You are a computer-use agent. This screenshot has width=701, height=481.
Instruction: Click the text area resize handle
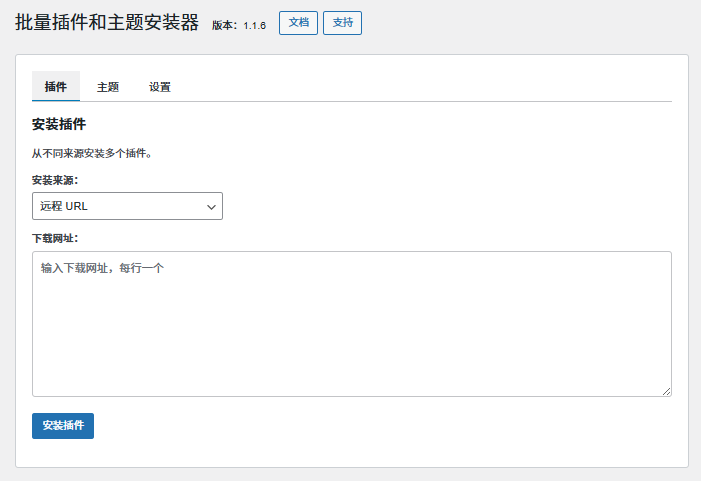[x=666, y=391]
